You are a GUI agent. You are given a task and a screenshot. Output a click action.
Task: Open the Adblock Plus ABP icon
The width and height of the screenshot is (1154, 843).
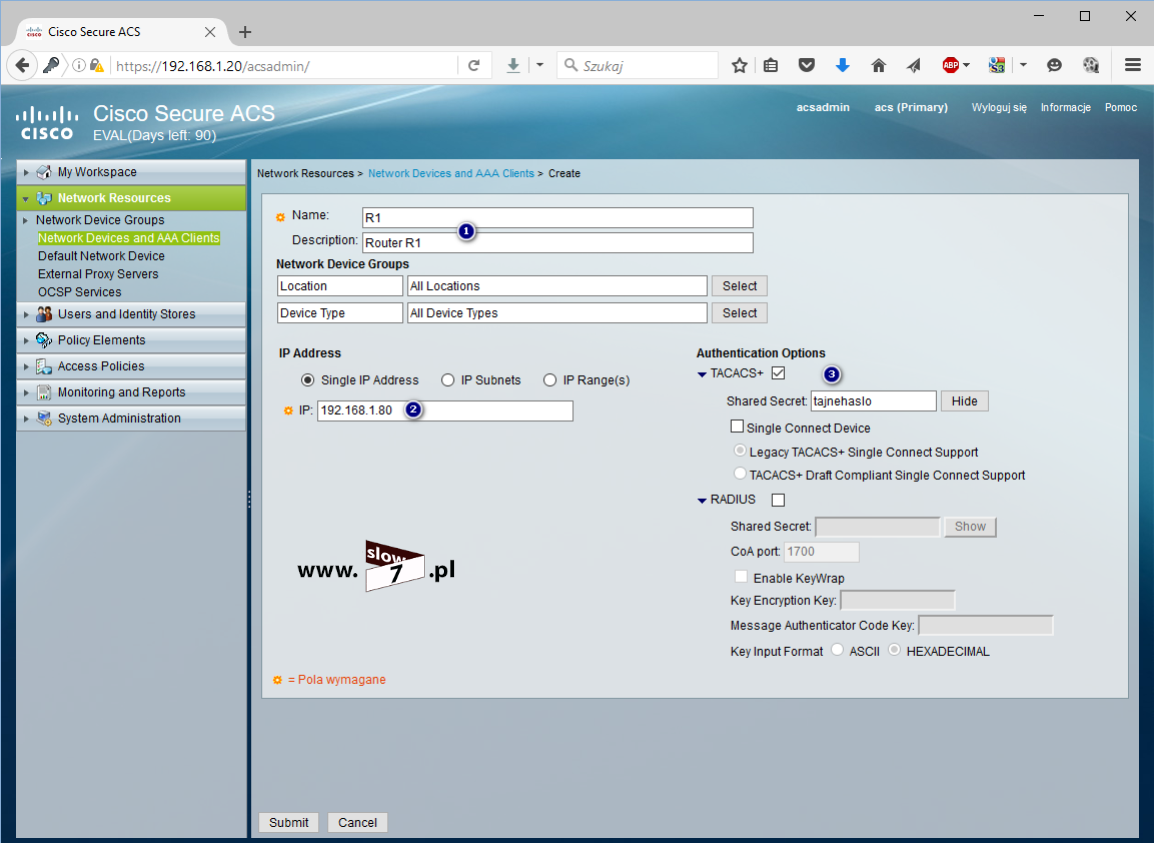point(951,66)
